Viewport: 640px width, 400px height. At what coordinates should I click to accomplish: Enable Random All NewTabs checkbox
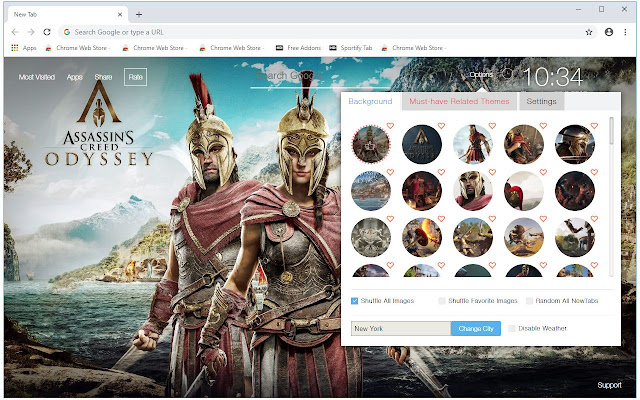pos(529,301)
